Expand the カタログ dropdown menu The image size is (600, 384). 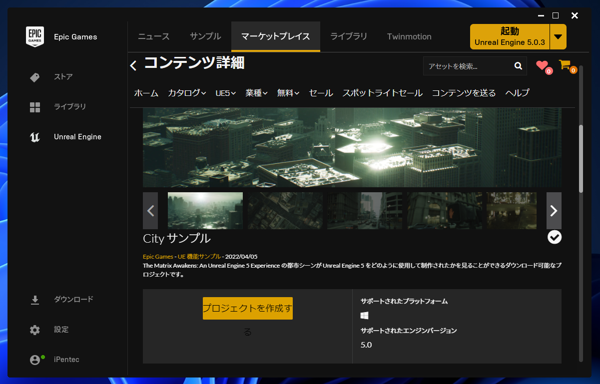(x=187, y=93)
